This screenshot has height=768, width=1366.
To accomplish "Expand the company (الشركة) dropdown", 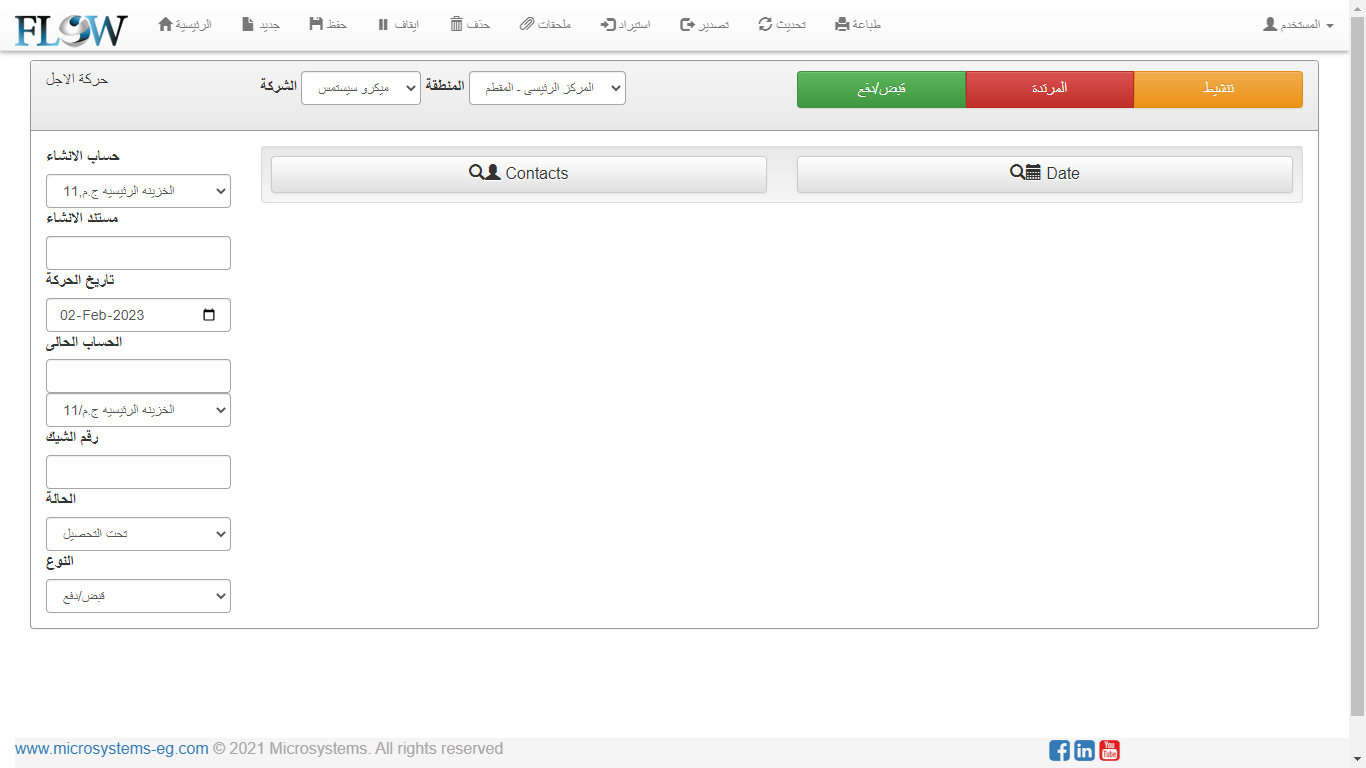I will (x=361, y=88).
